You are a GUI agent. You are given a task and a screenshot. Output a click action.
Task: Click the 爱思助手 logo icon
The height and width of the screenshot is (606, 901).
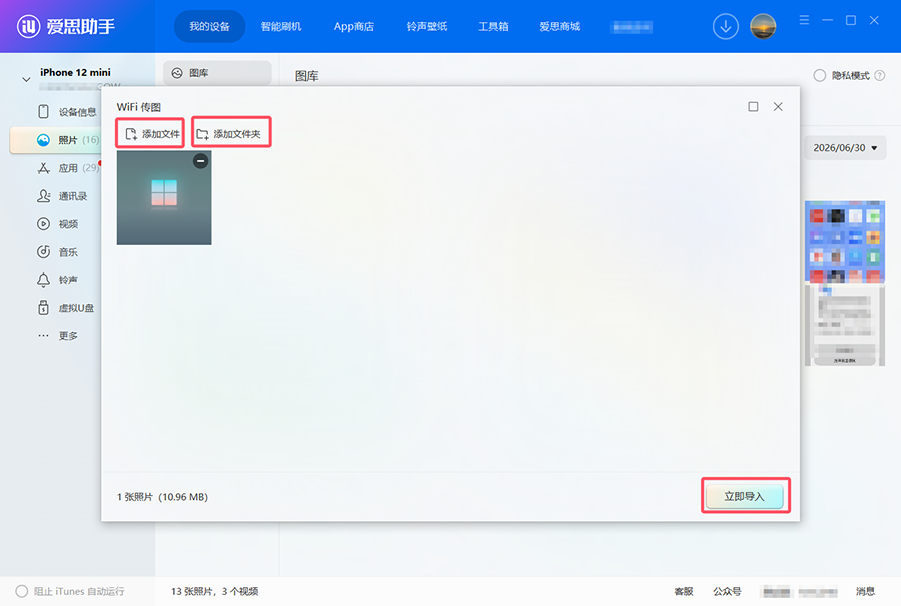(28, 26)
